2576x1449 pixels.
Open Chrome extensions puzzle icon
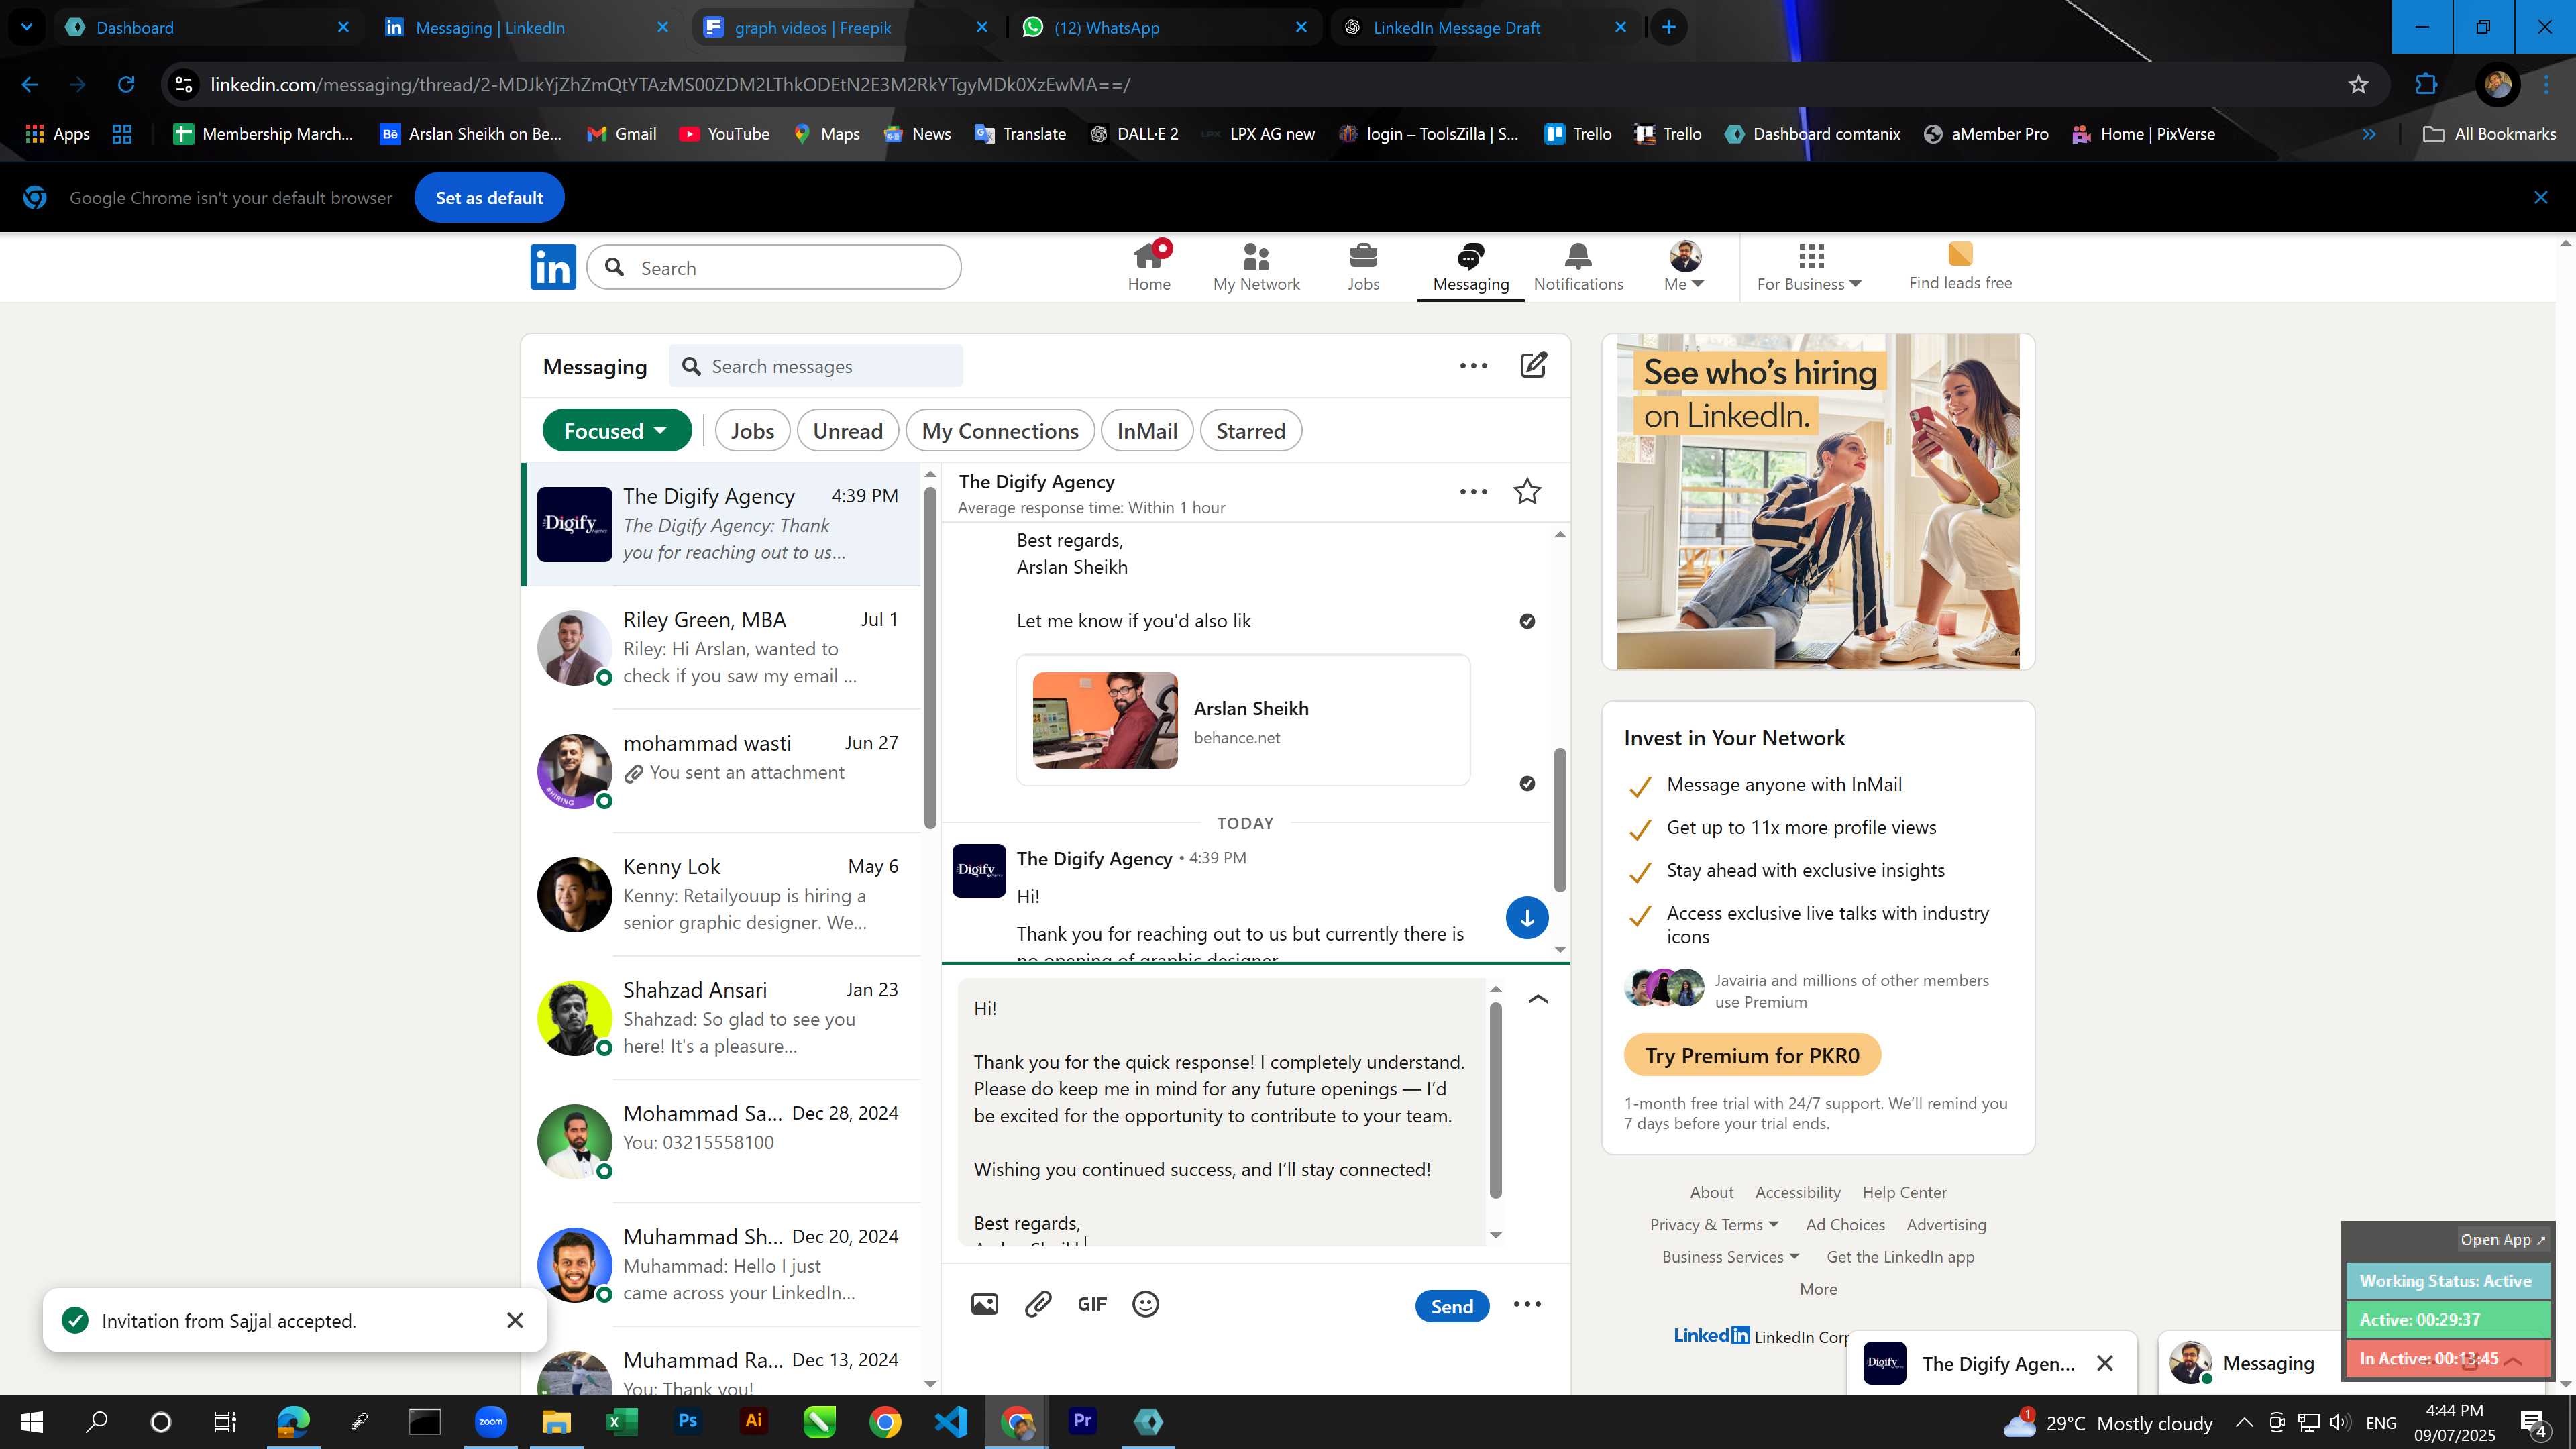(x=2426, y=85)
